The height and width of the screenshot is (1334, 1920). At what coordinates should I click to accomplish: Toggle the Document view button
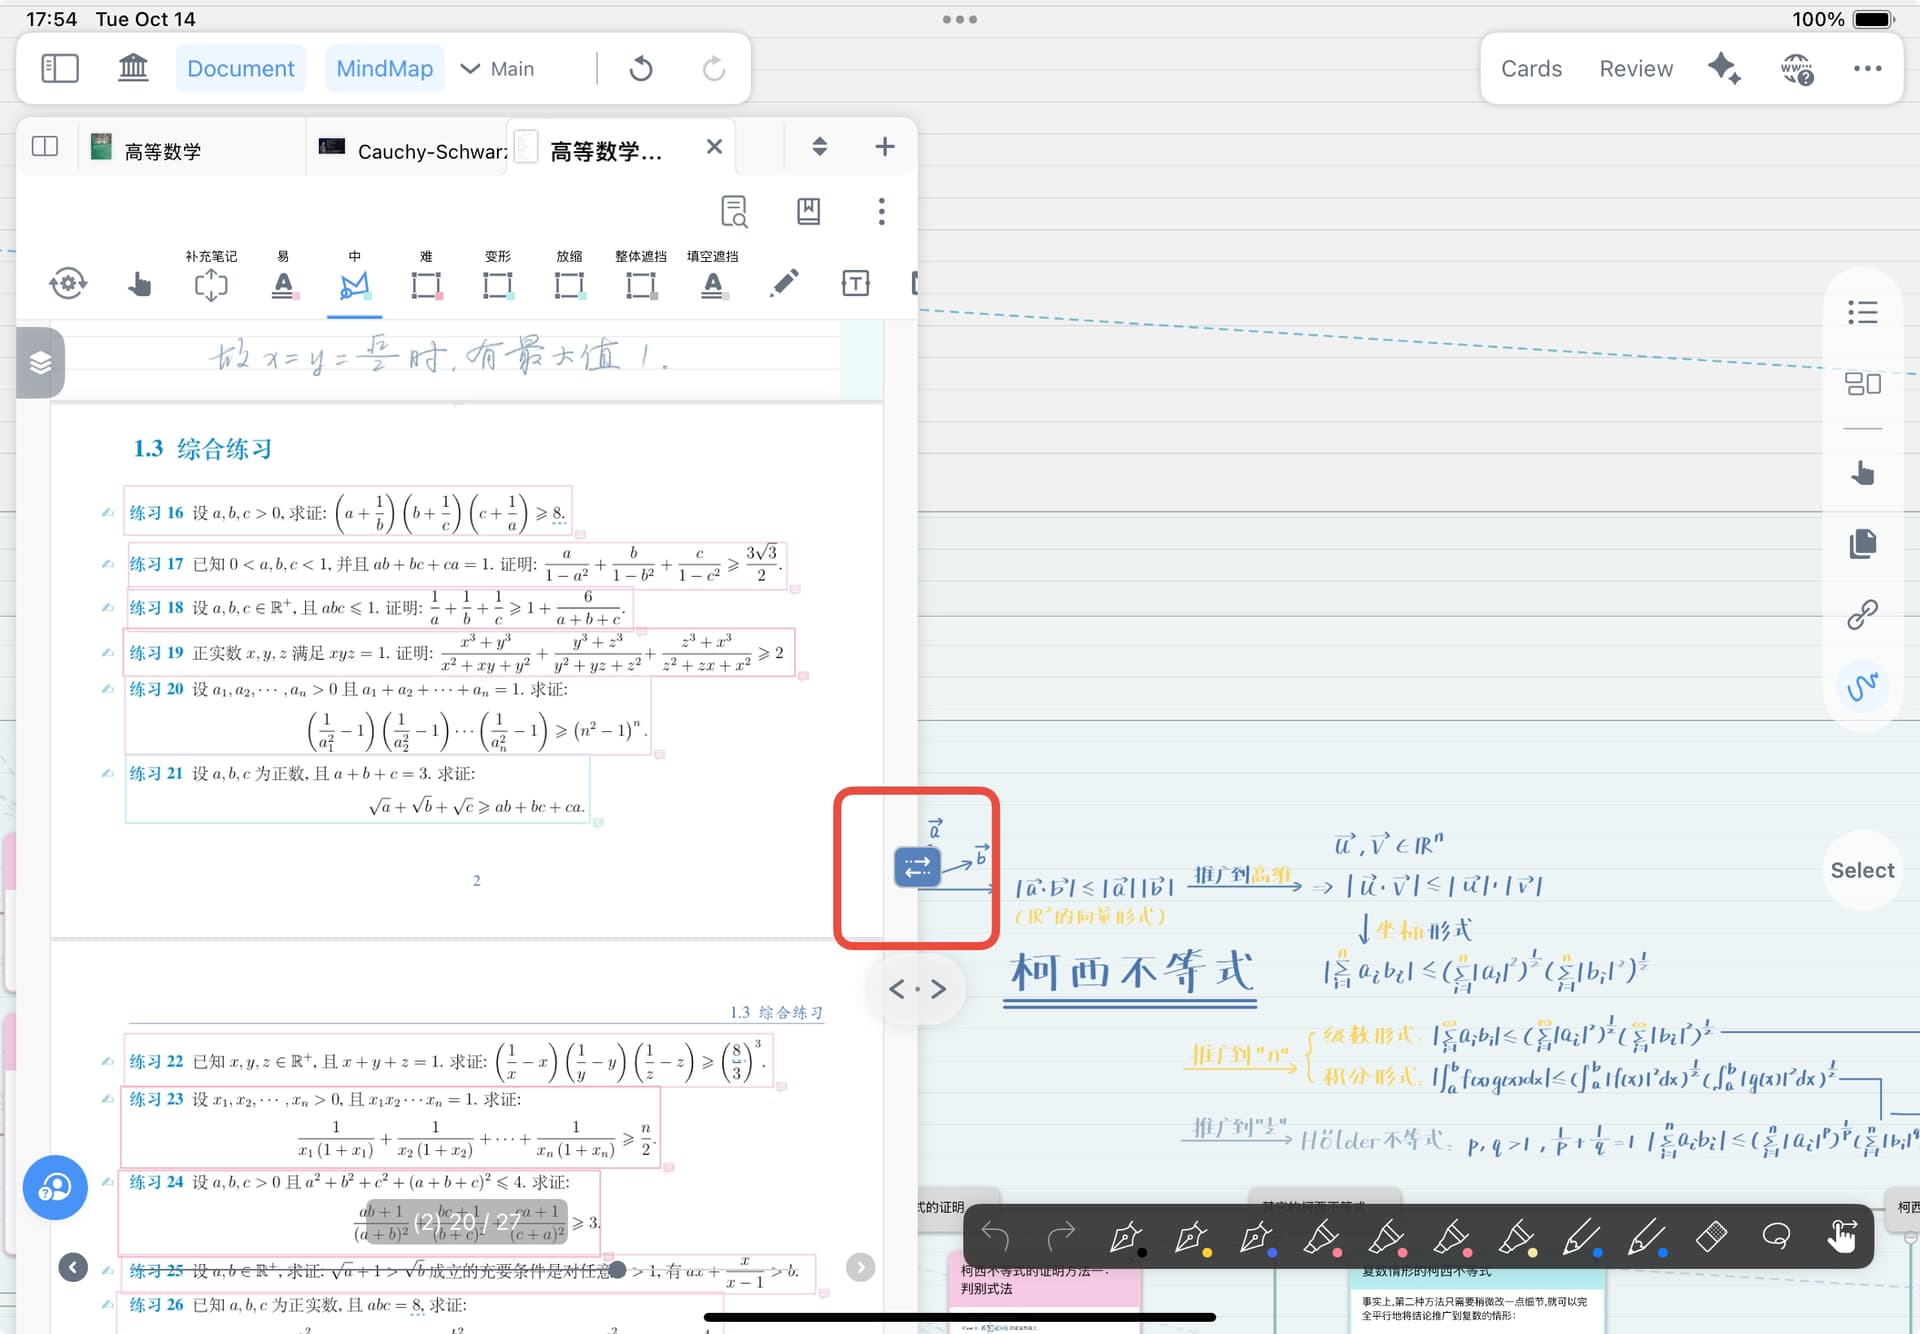point(240,68)
